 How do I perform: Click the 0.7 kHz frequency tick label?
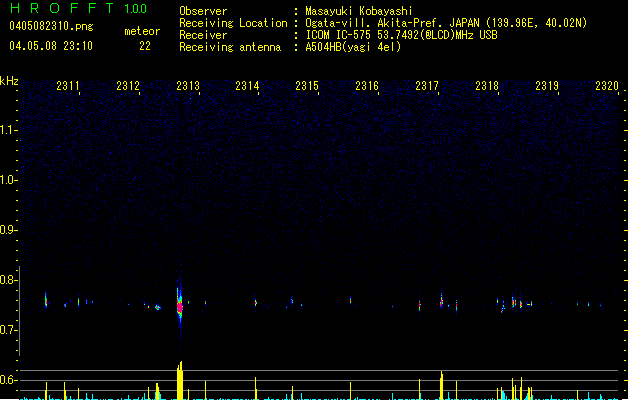8,330
